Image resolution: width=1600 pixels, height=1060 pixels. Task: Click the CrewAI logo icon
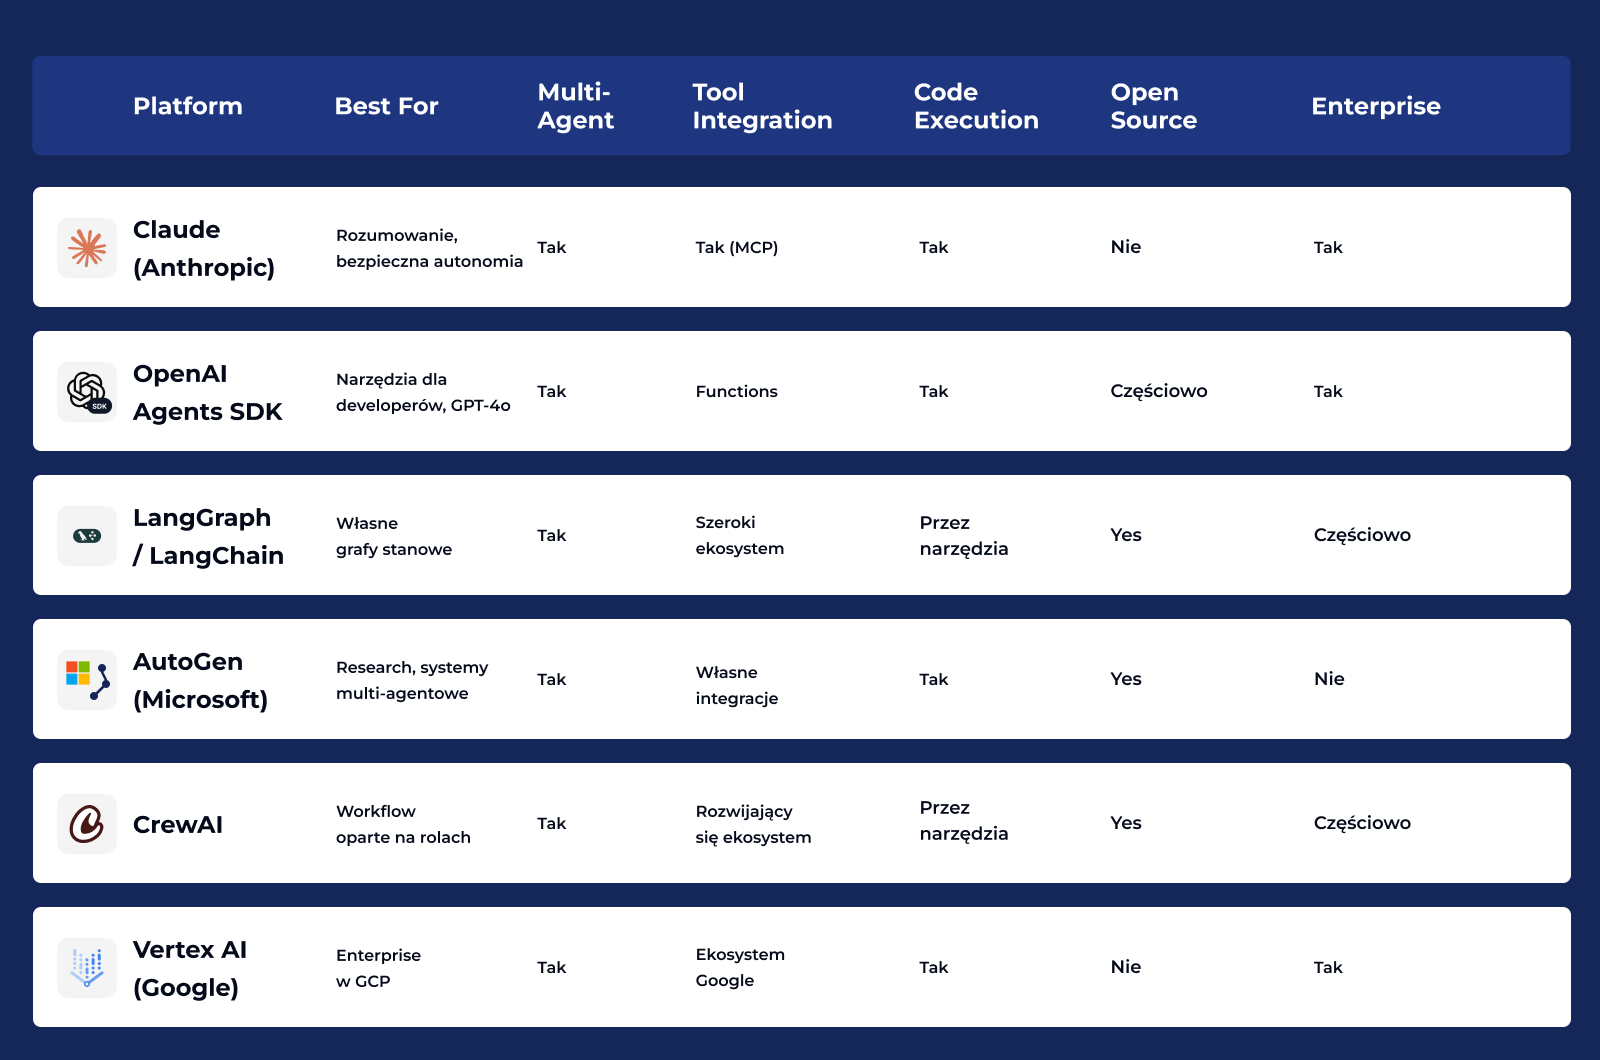(x=87, y=824)
